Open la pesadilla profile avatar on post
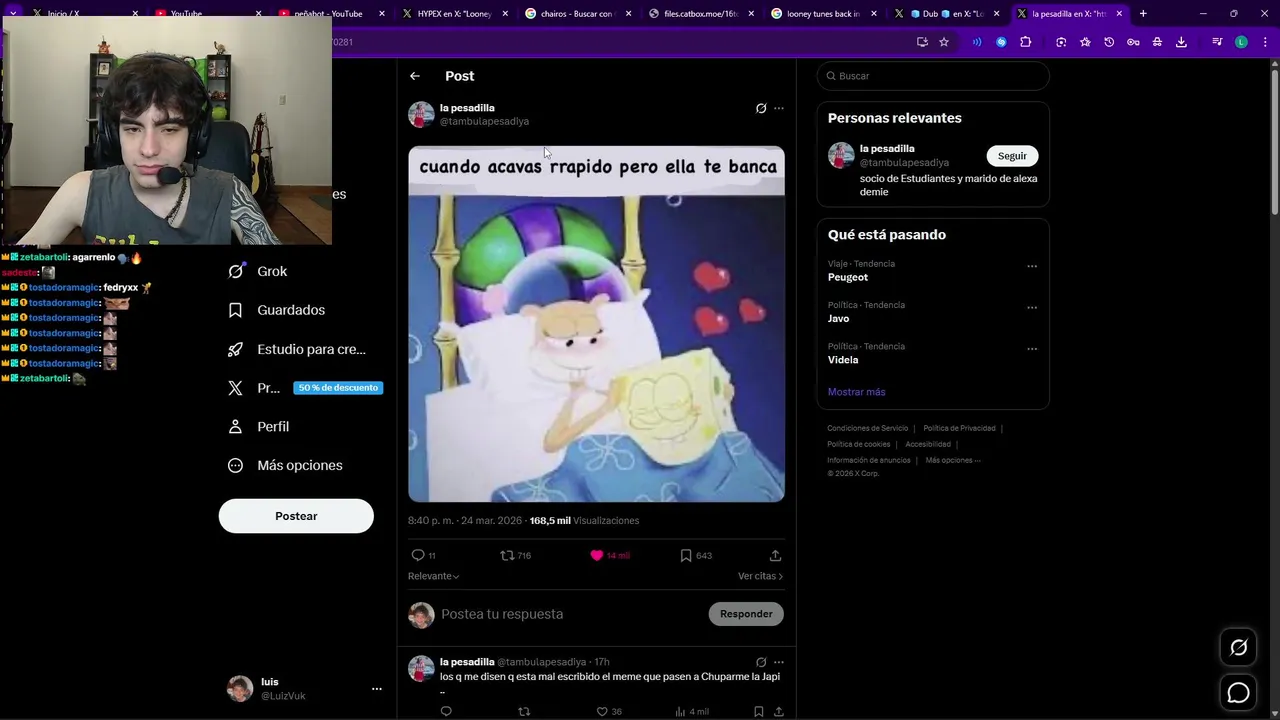This screenshot has width=1280, height=720. [x=421, y=114]
